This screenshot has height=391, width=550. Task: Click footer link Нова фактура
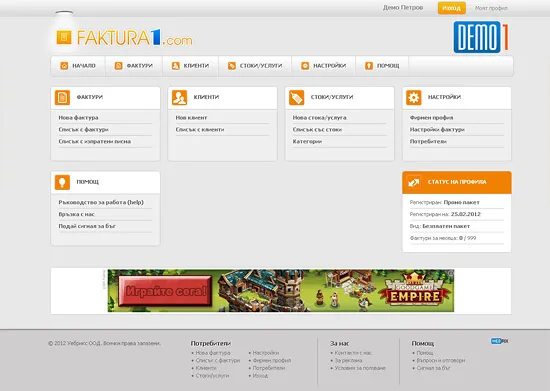213,353
